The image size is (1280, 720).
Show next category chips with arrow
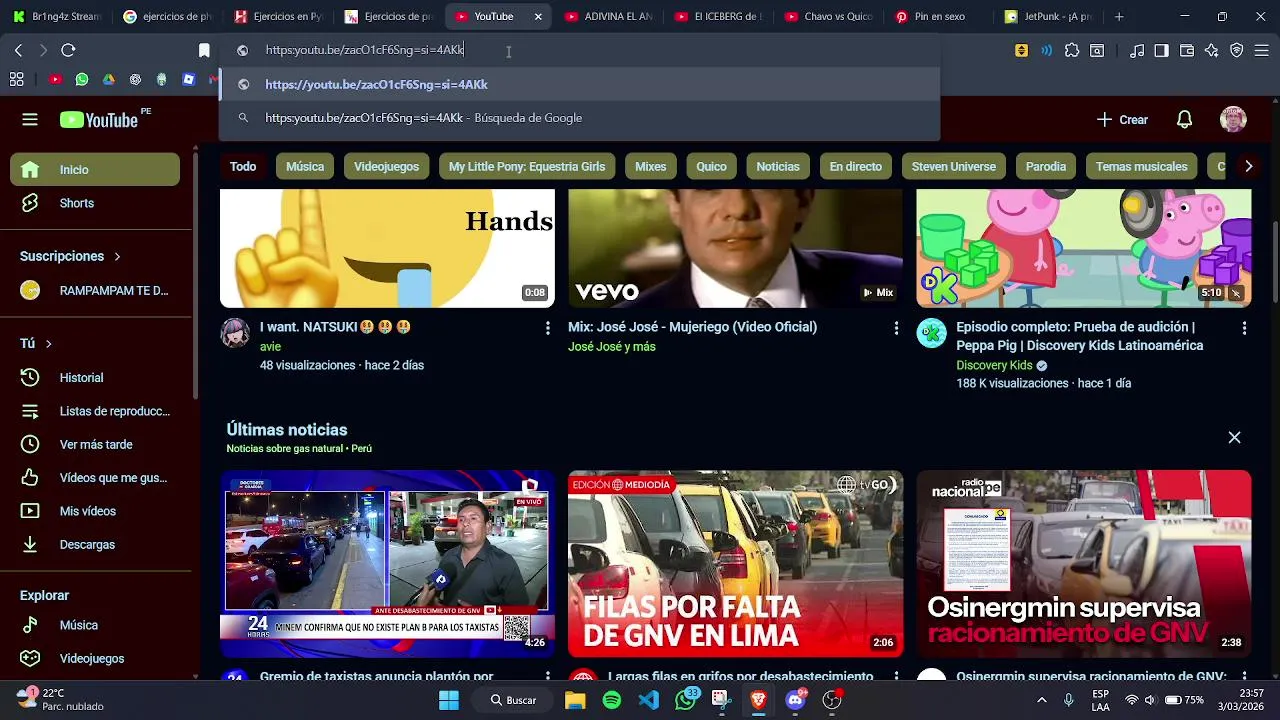1248,167
